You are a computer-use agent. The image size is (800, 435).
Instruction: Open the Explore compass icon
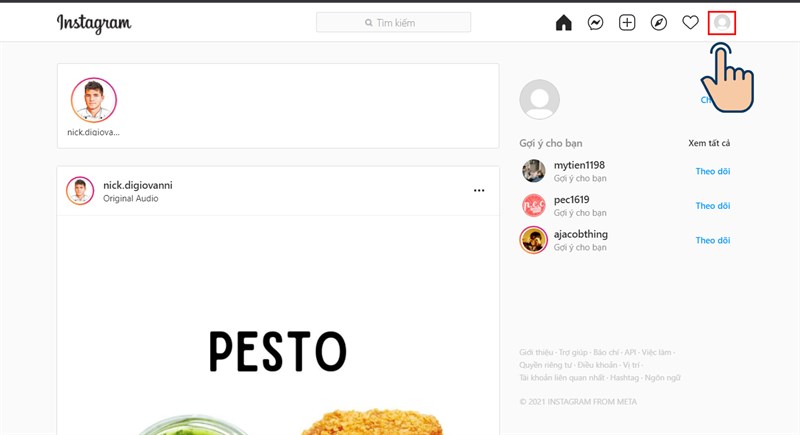tap(659, 23)
